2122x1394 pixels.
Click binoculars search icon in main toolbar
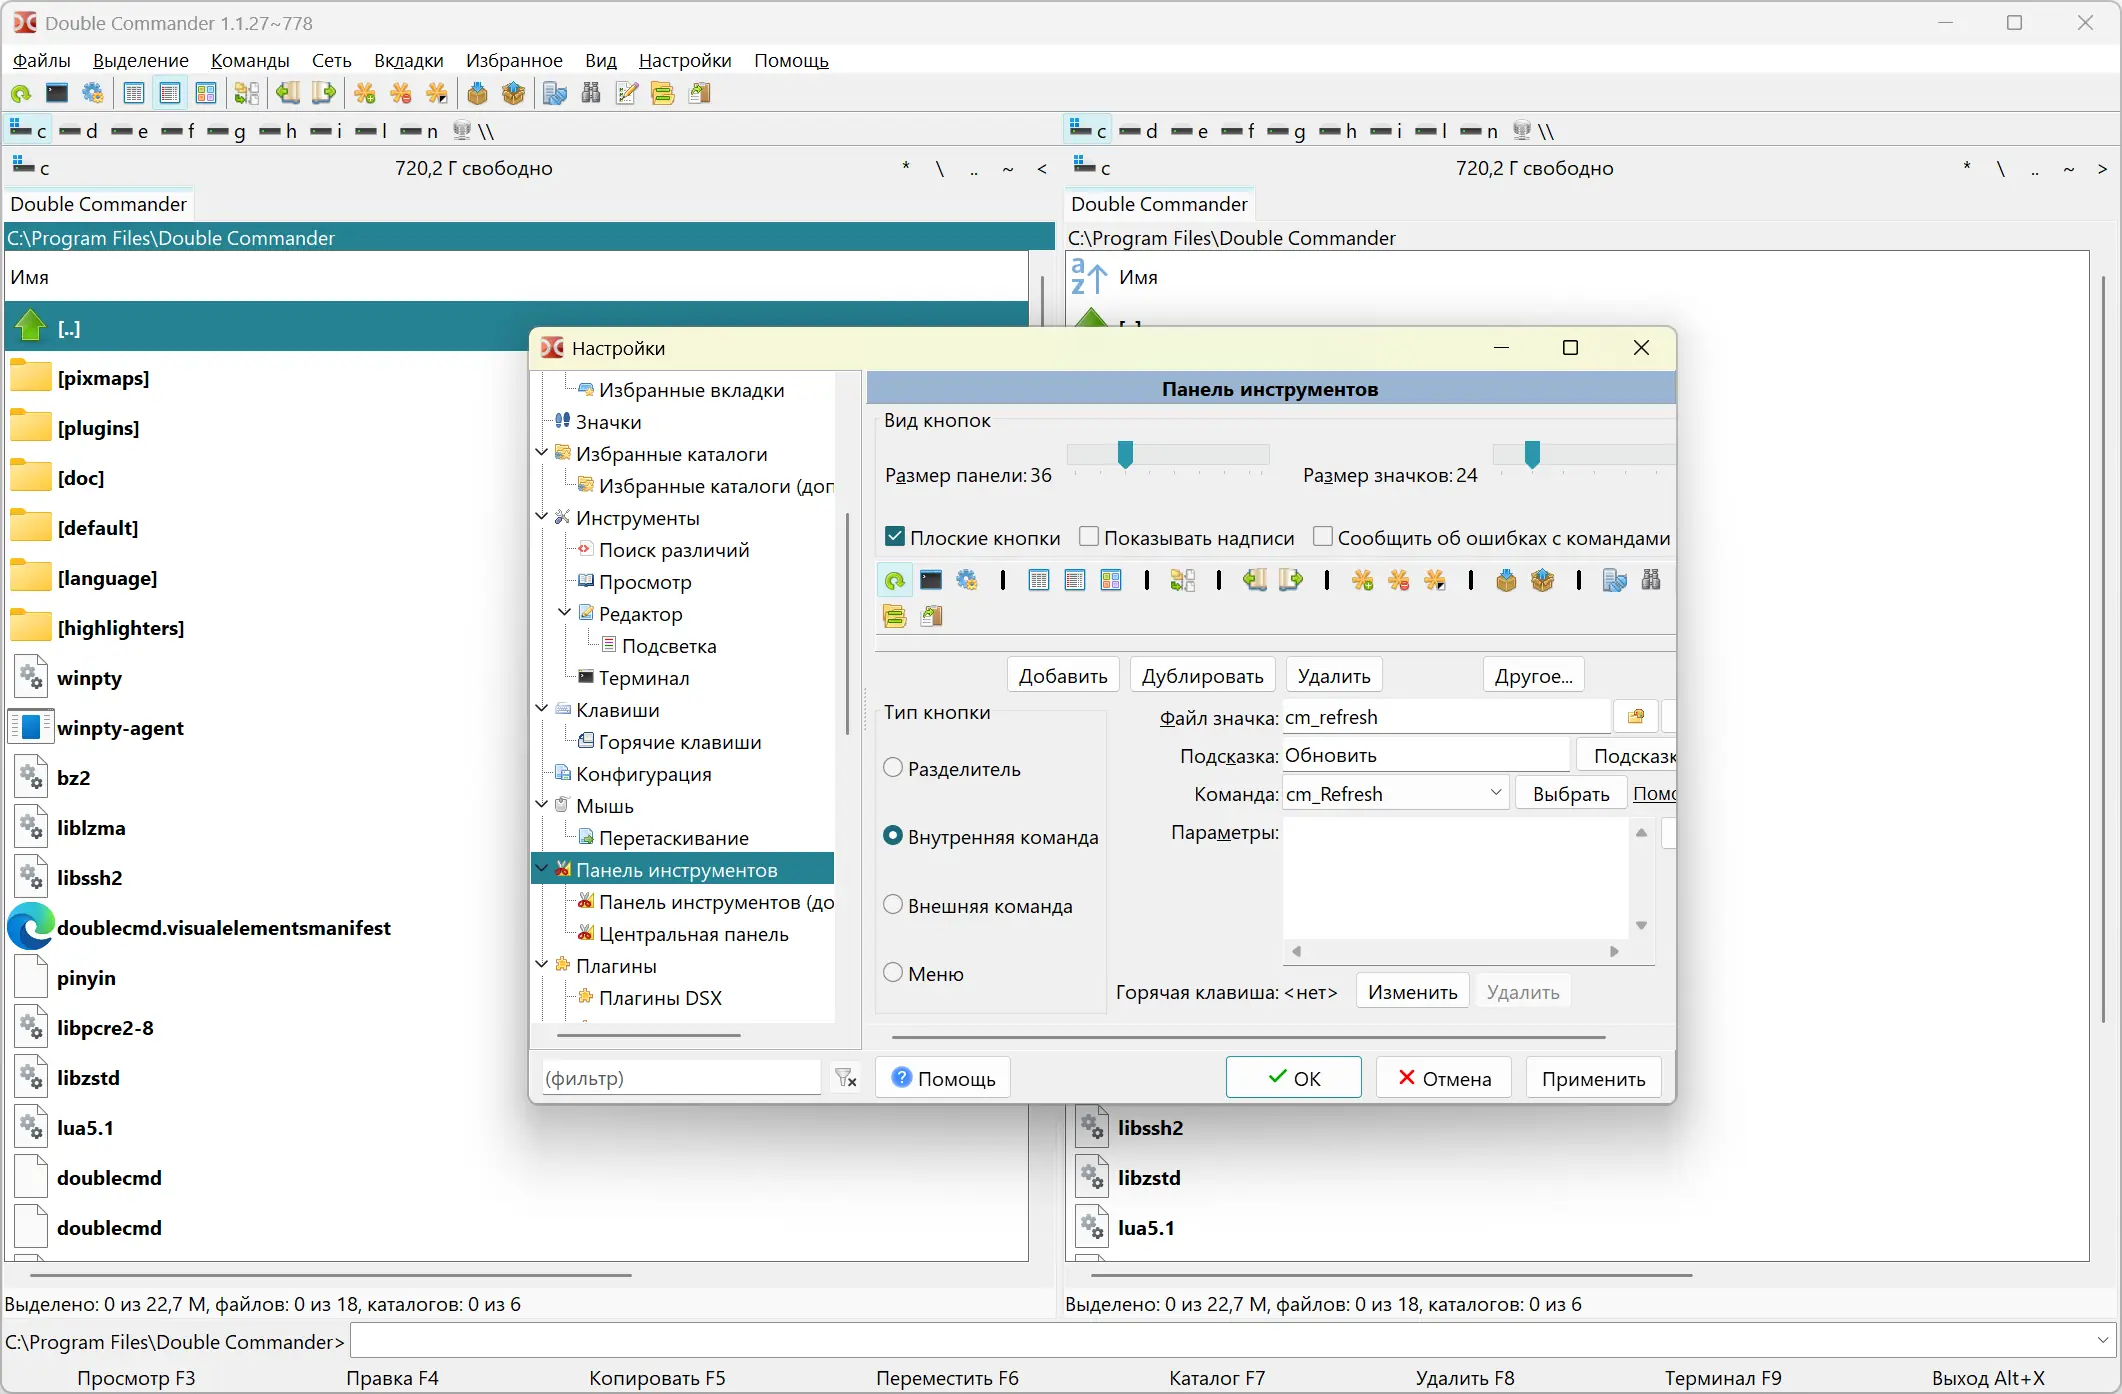591,94
